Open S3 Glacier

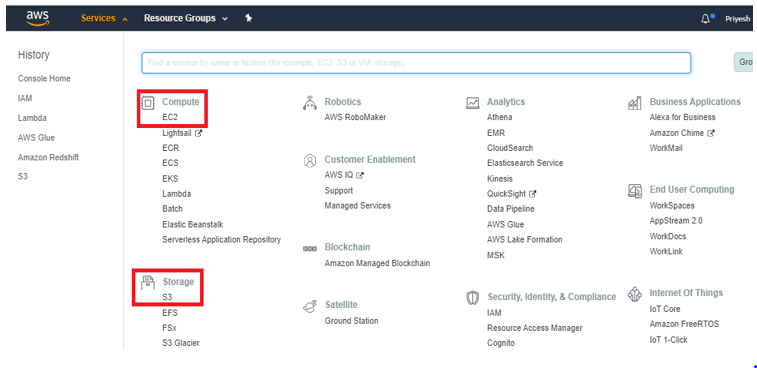point(181,343)
